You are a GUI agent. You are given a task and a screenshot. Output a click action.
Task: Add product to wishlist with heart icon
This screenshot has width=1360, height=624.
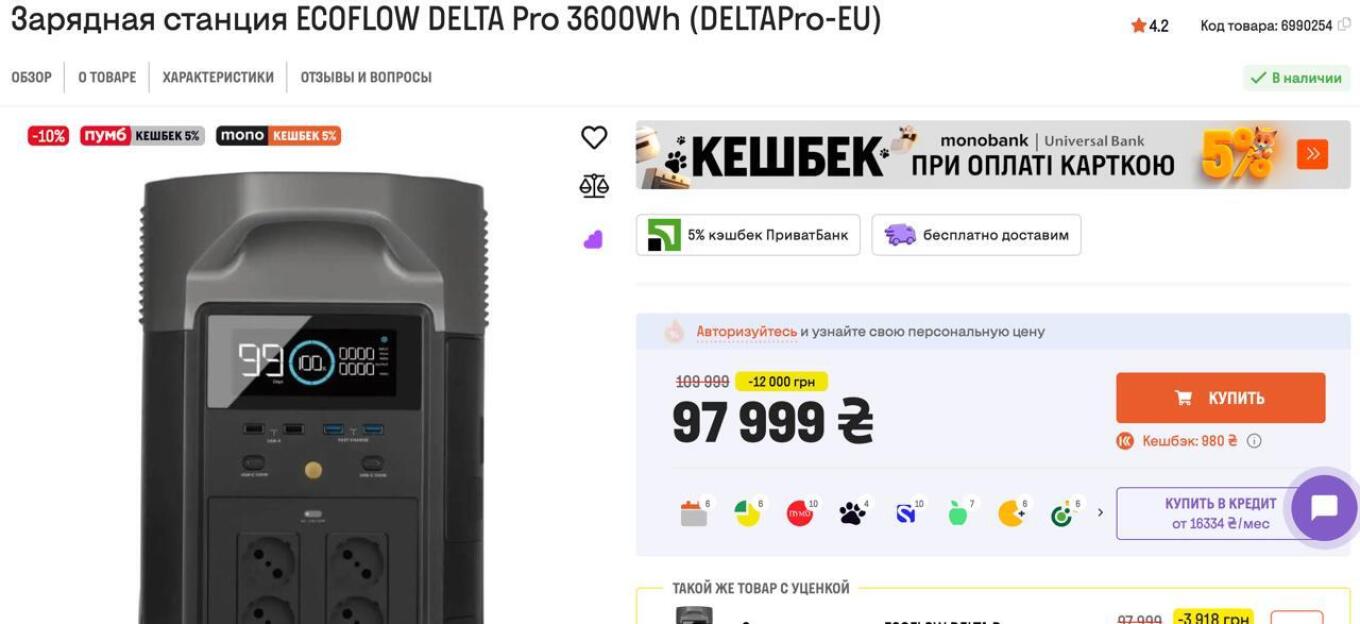[594, 137]
